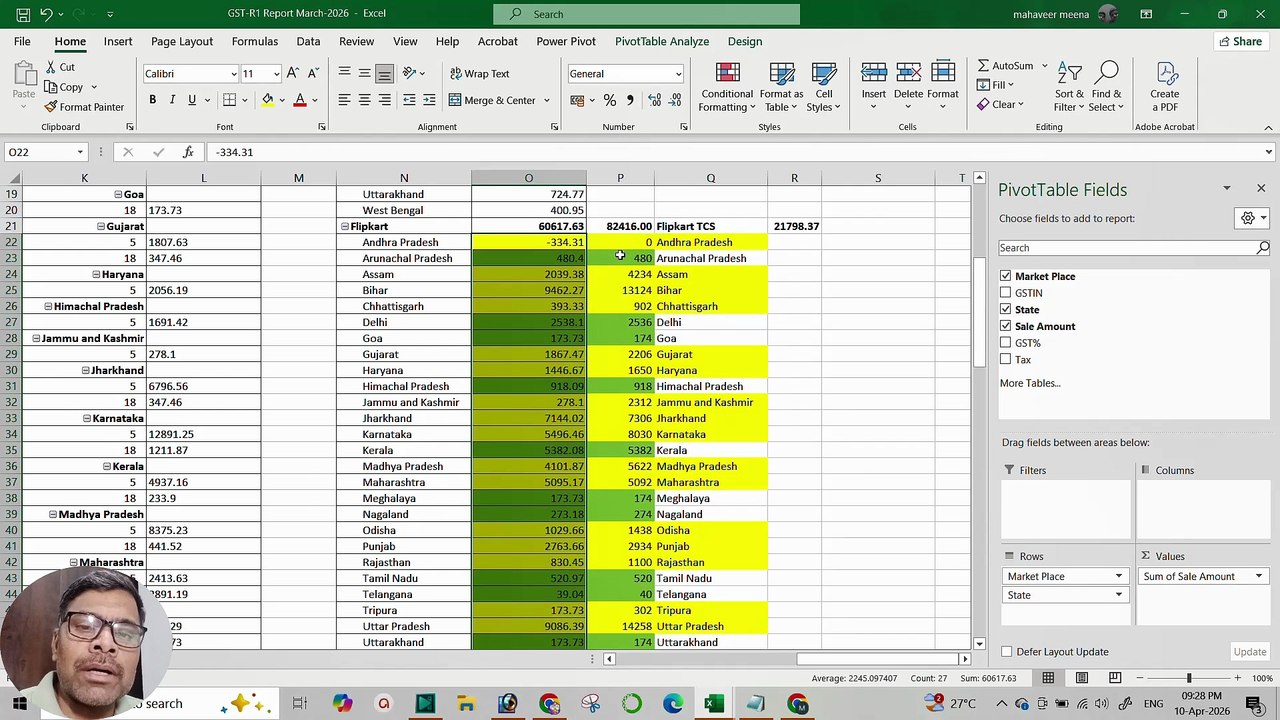
Task: Click Insert cells button
Action: click(874, 88)
